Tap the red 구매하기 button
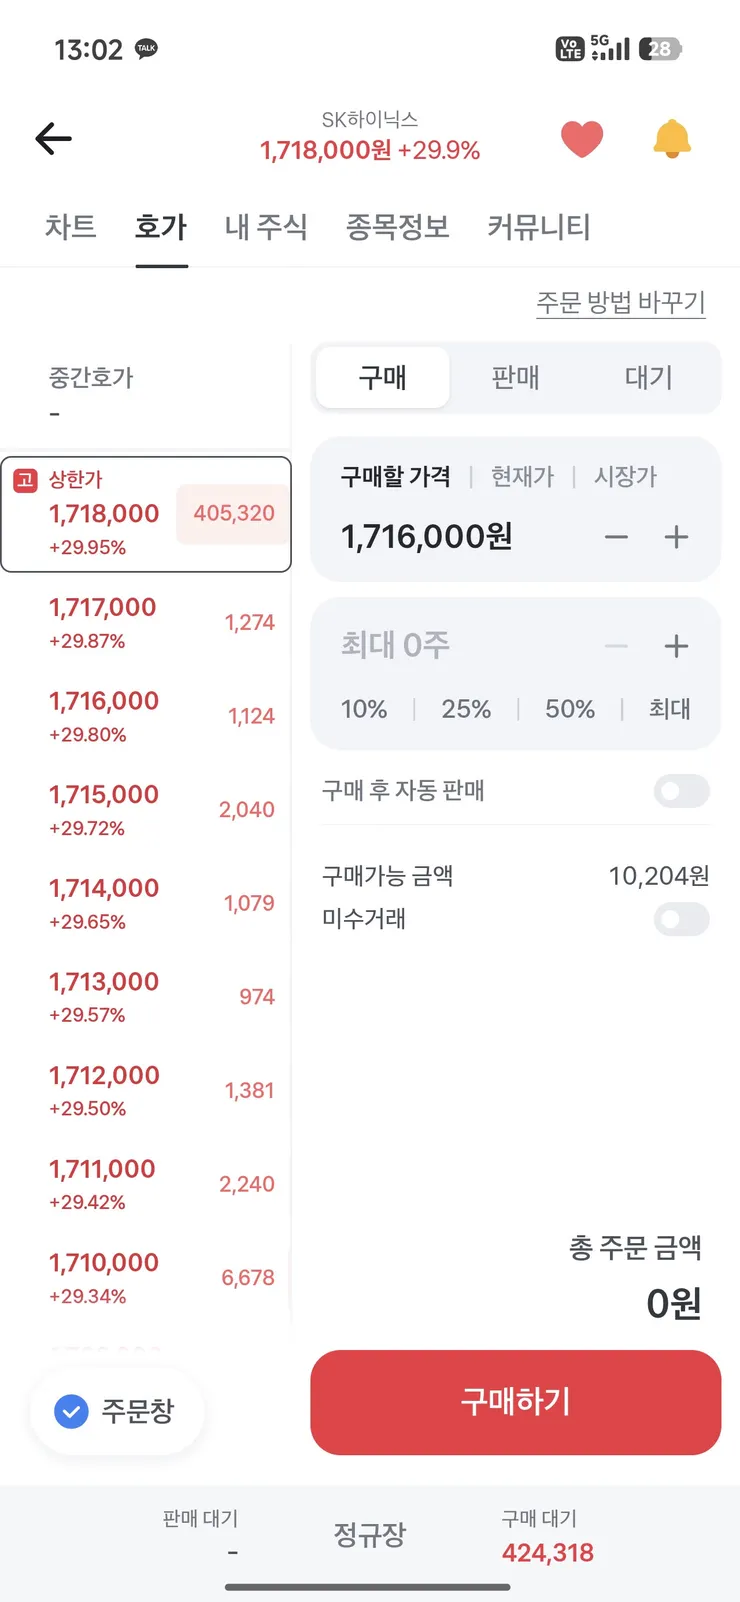740x1602 pixels. tap(516, 1402)
